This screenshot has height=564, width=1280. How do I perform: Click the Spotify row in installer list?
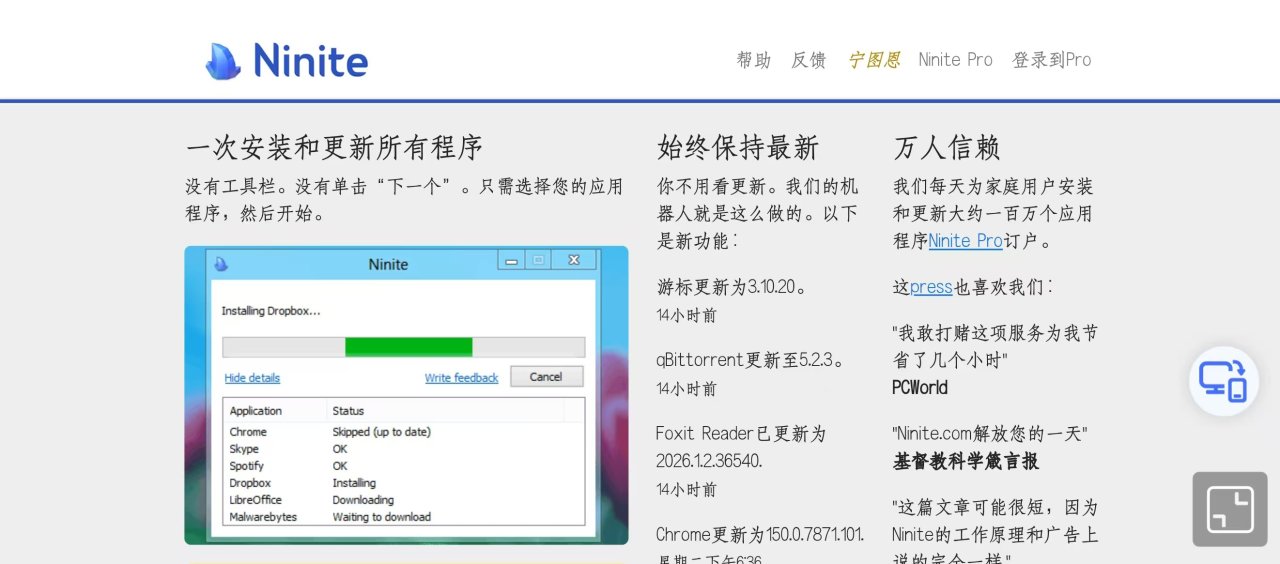(x=403, y=466)
